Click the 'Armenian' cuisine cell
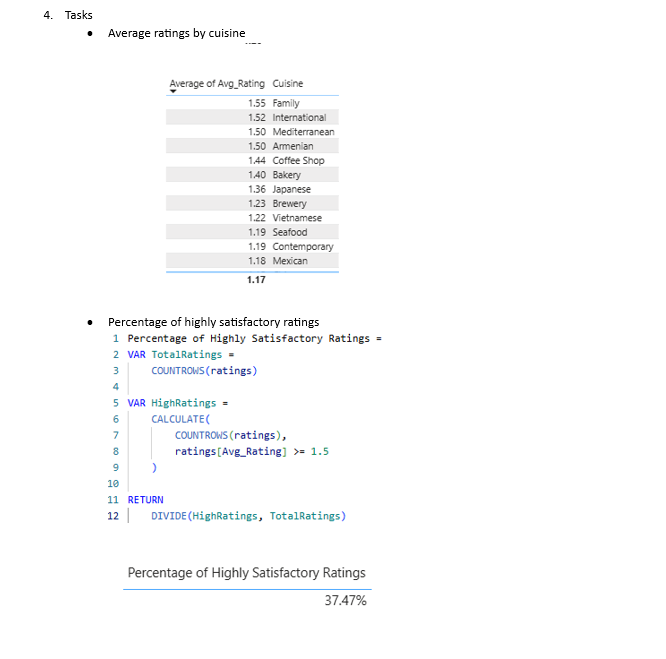 [293, 146]
